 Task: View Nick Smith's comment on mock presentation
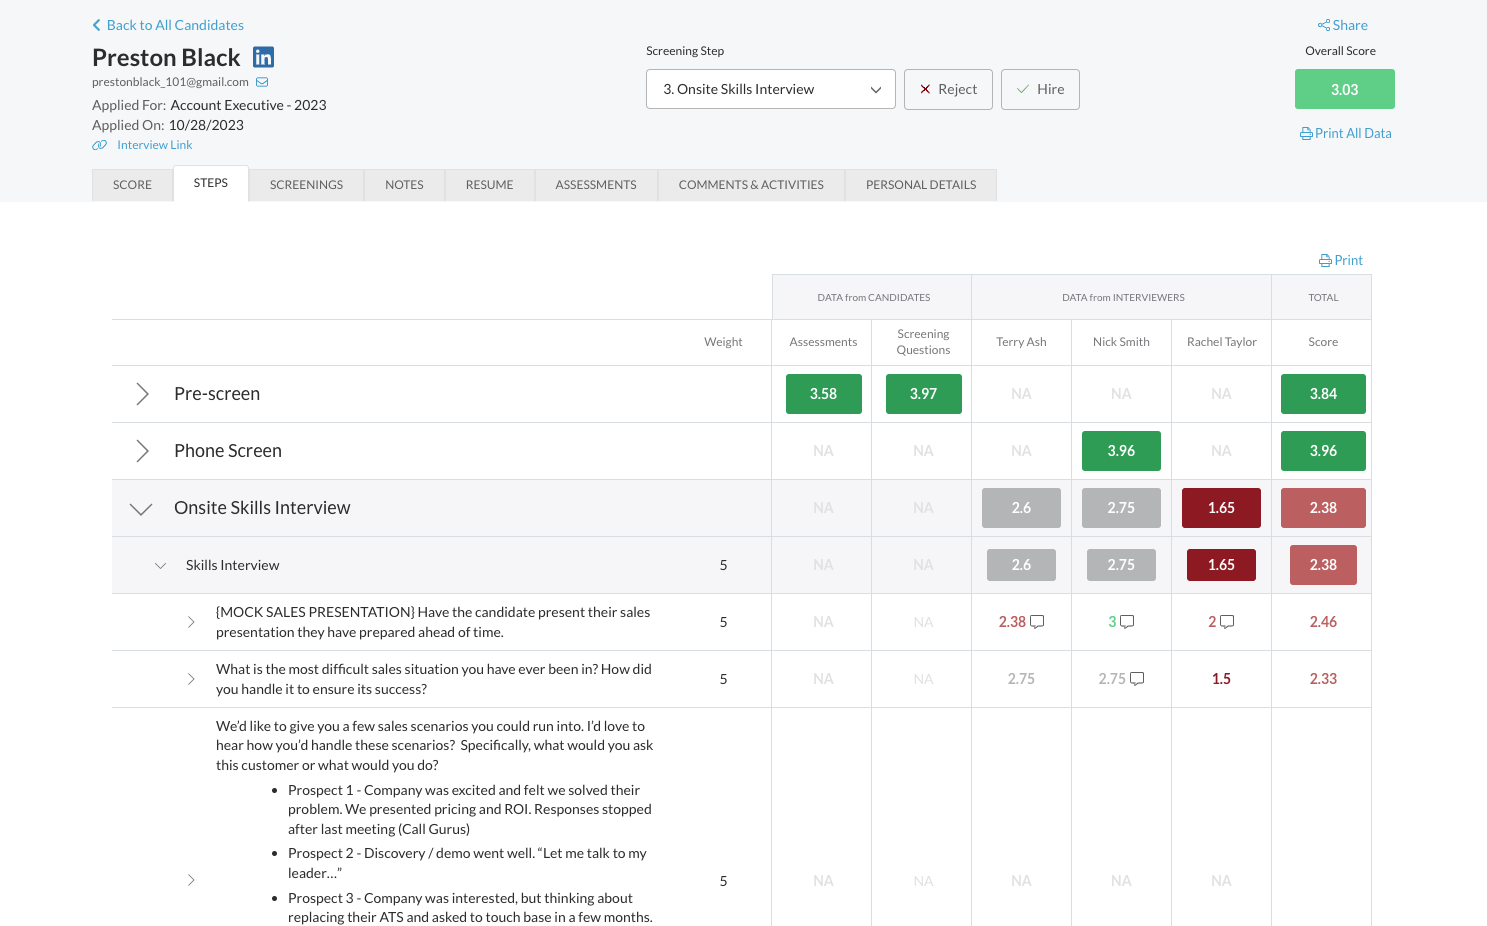1127,622
